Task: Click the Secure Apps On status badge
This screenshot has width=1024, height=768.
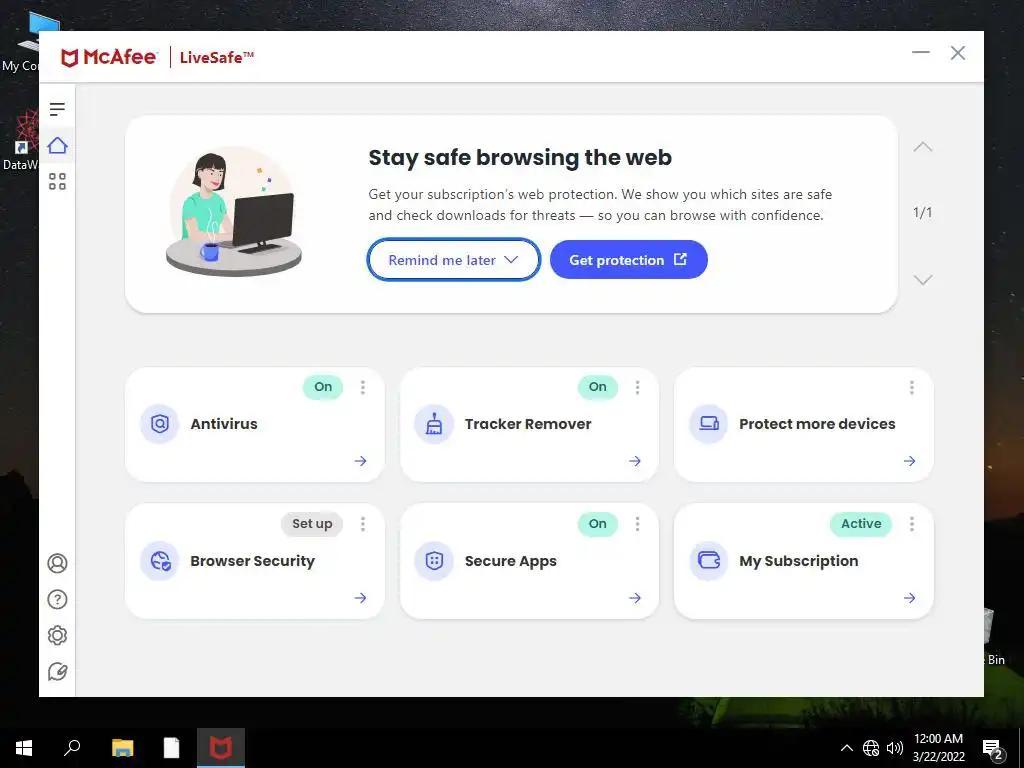Action: click(x=598, y=524)
